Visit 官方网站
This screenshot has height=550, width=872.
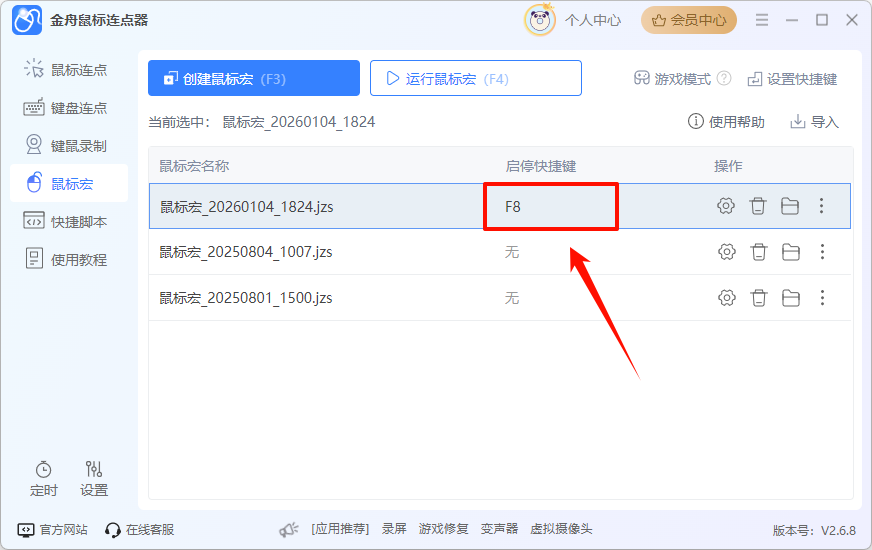coord(53,529)
